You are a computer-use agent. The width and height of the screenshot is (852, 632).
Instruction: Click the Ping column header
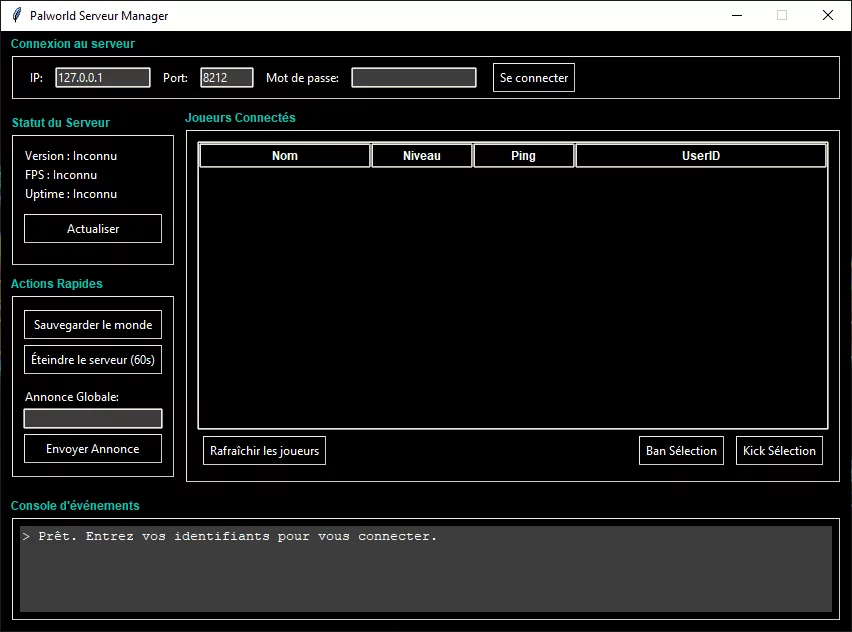(x=524, y=156)
